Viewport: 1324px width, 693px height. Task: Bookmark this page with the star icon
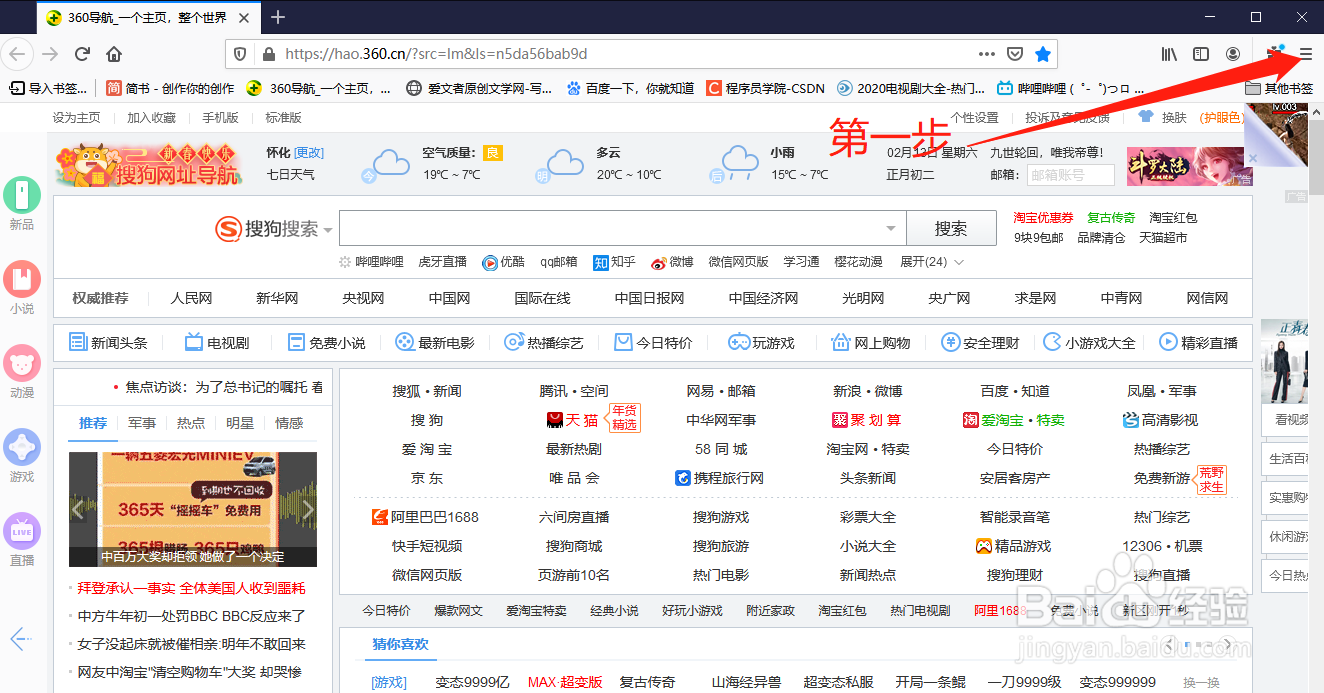[1043, 54]
